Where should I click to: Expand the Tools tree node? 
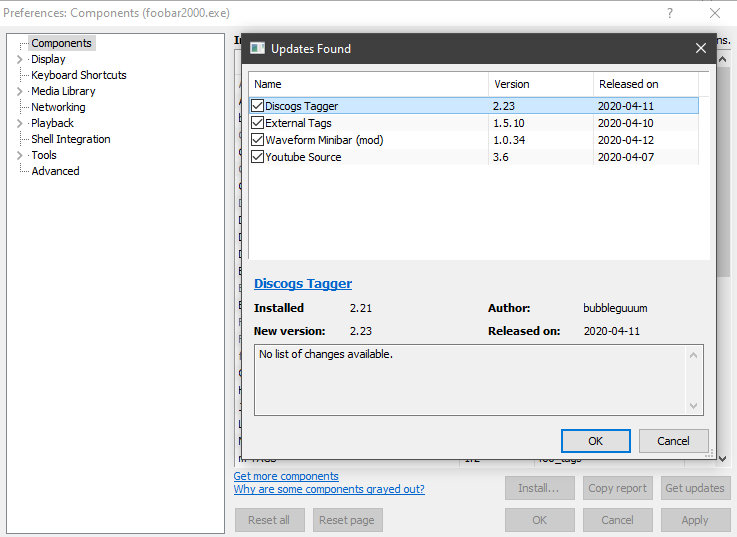pos(19,155)
